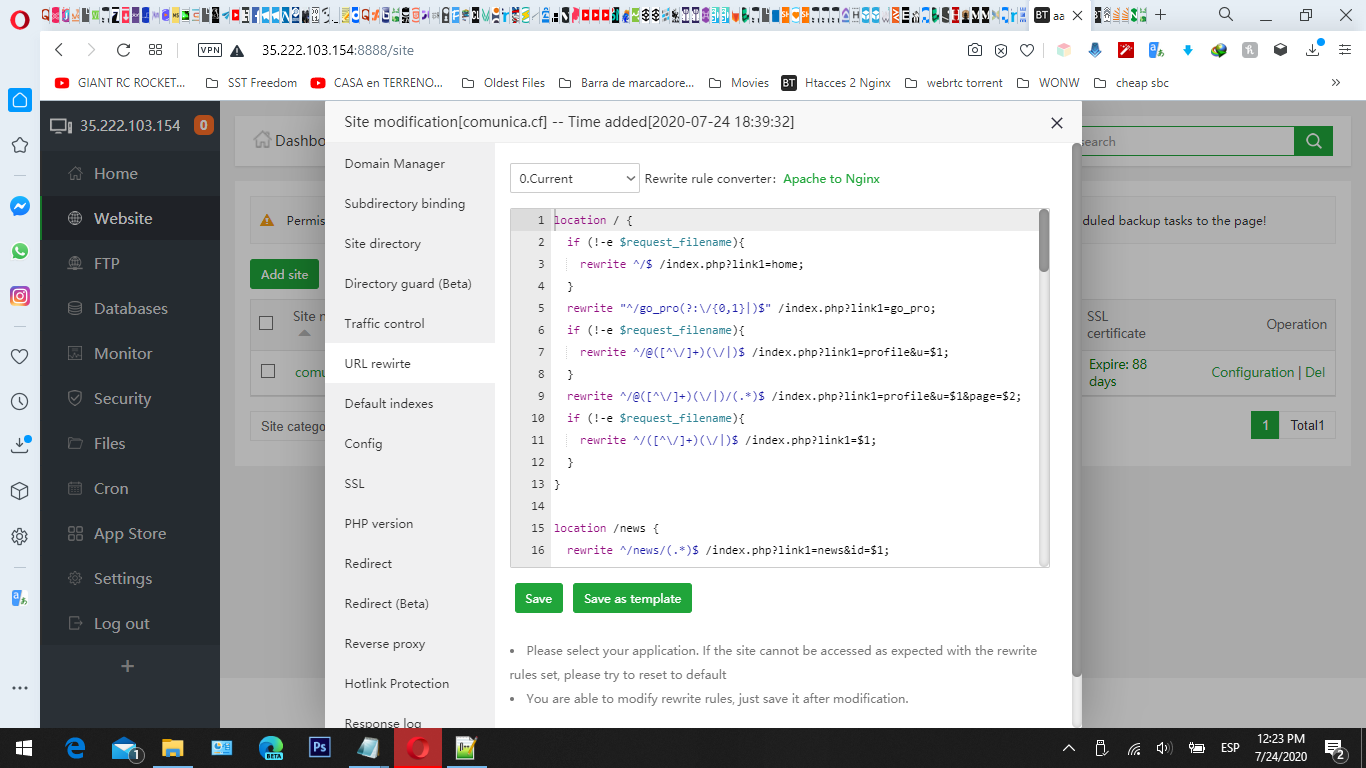Click the browser reload page icon
The height and width of the screenshot is (768, 1366).
(x=123, y=50)
